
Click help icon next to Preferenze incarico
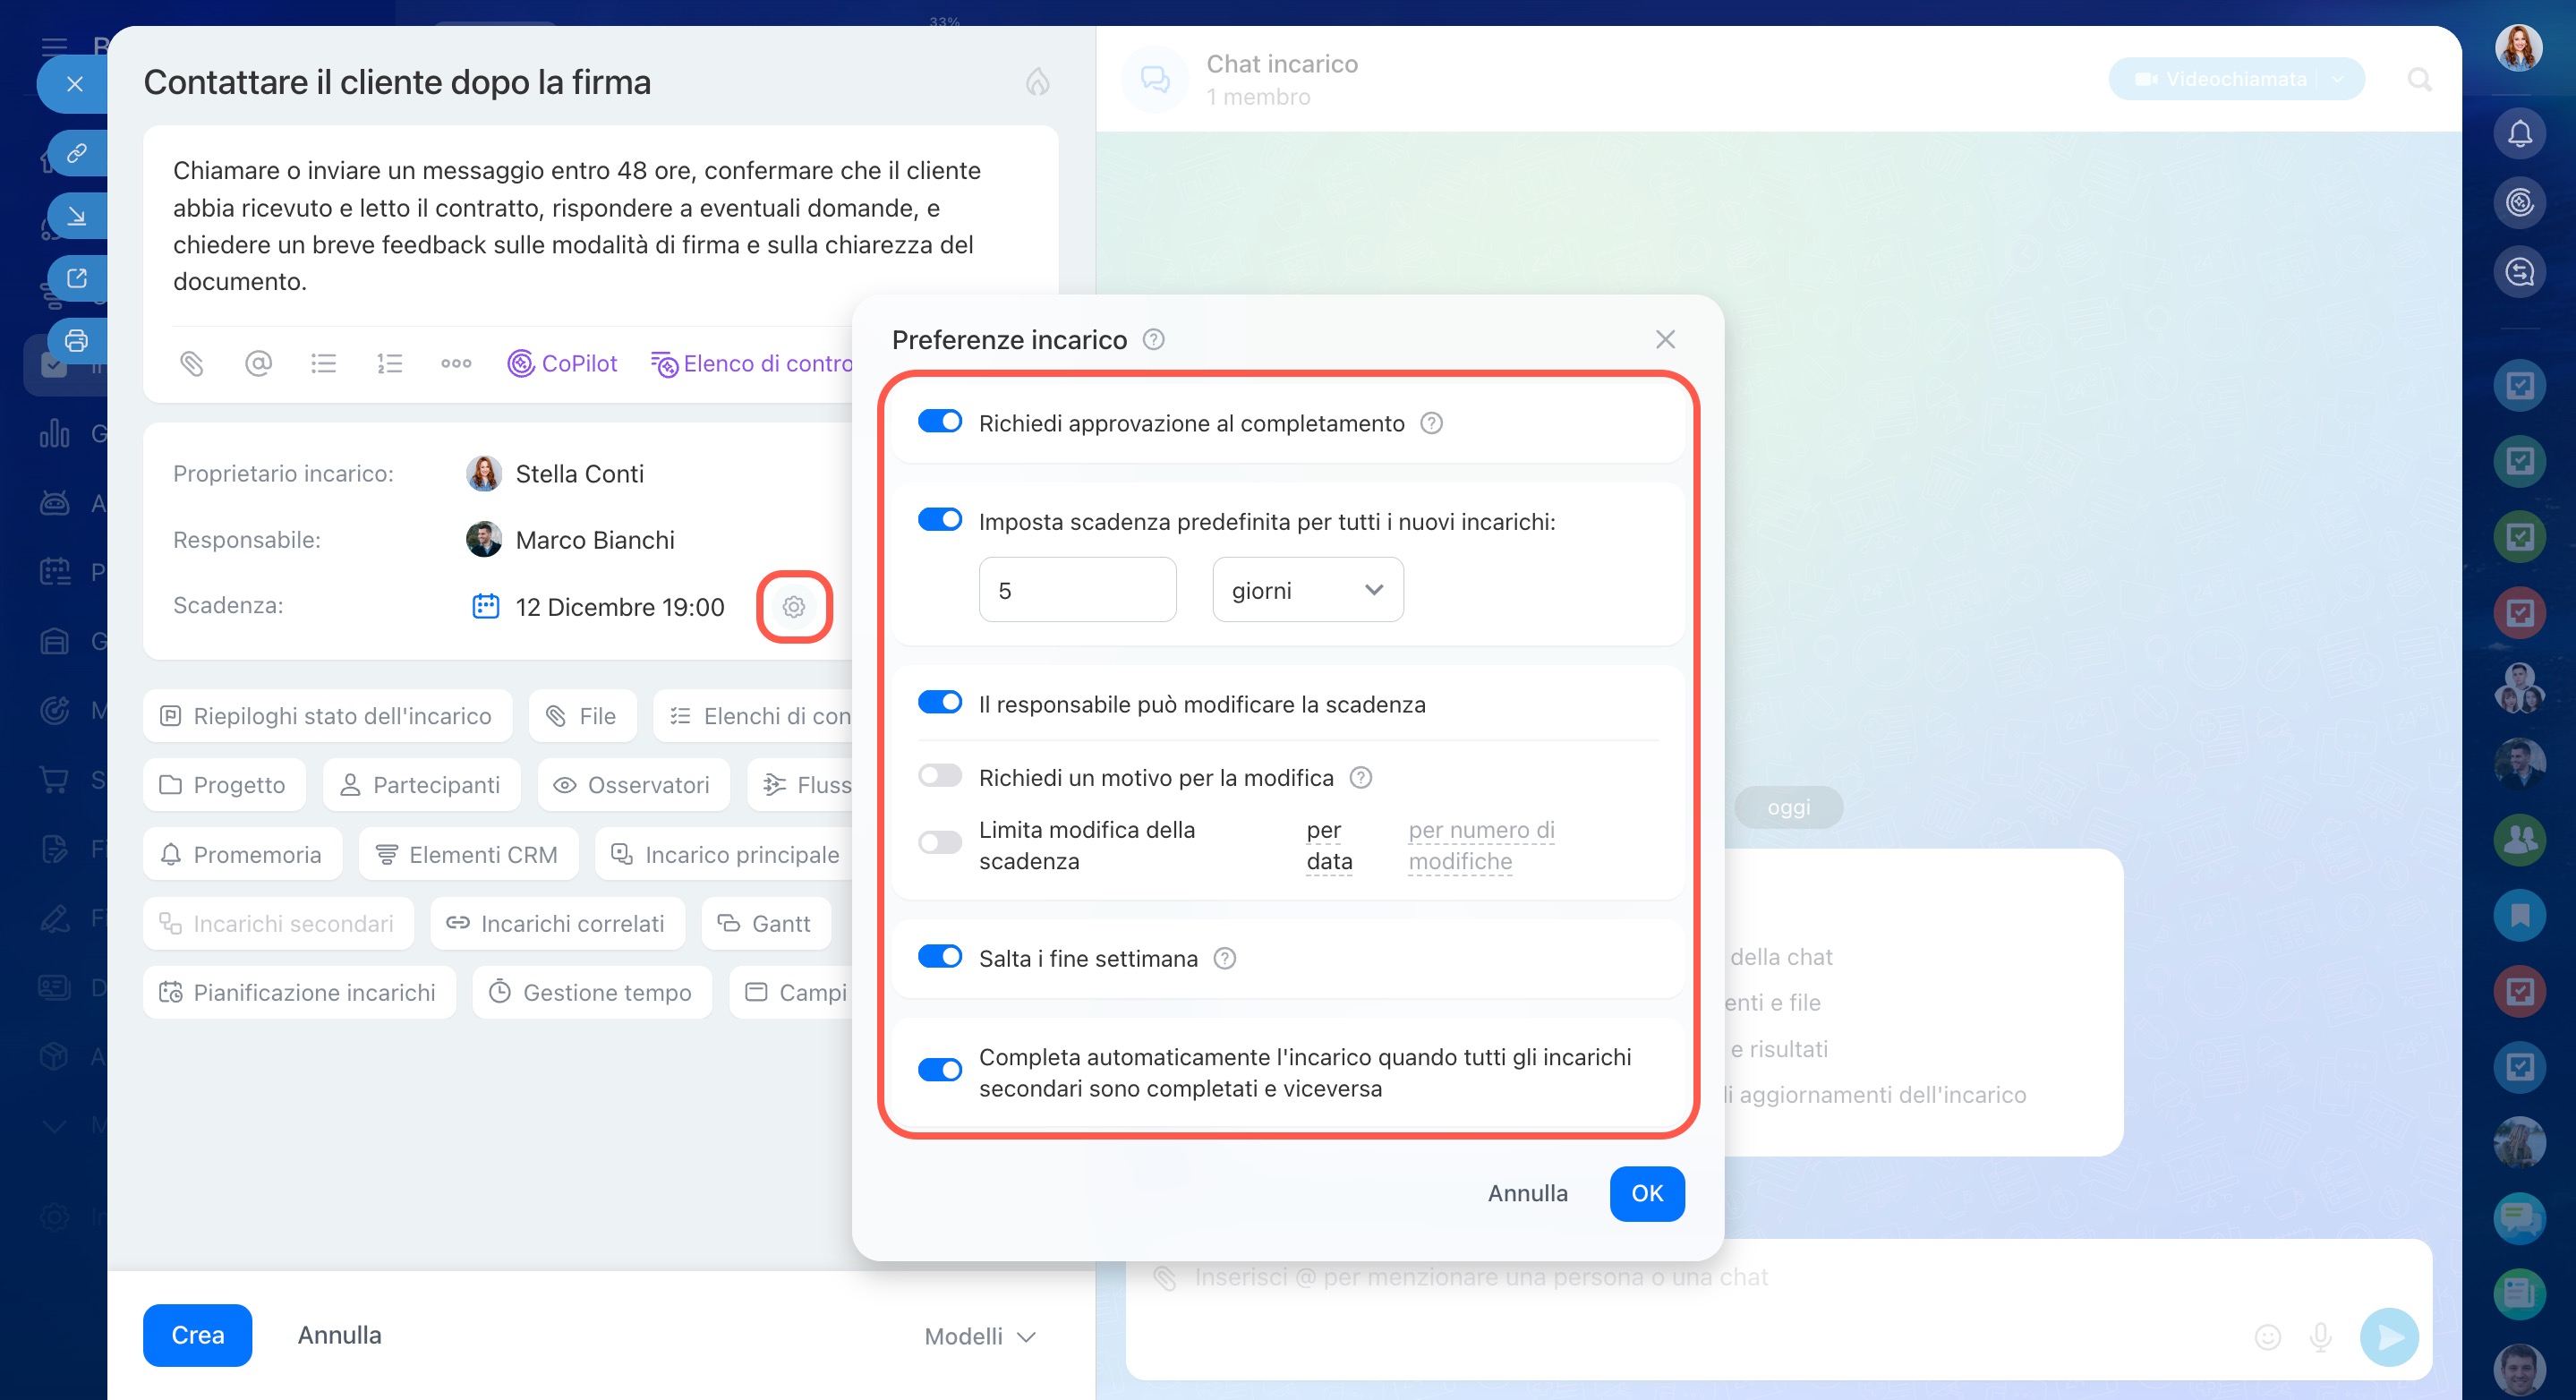[x=1153, y=340]
